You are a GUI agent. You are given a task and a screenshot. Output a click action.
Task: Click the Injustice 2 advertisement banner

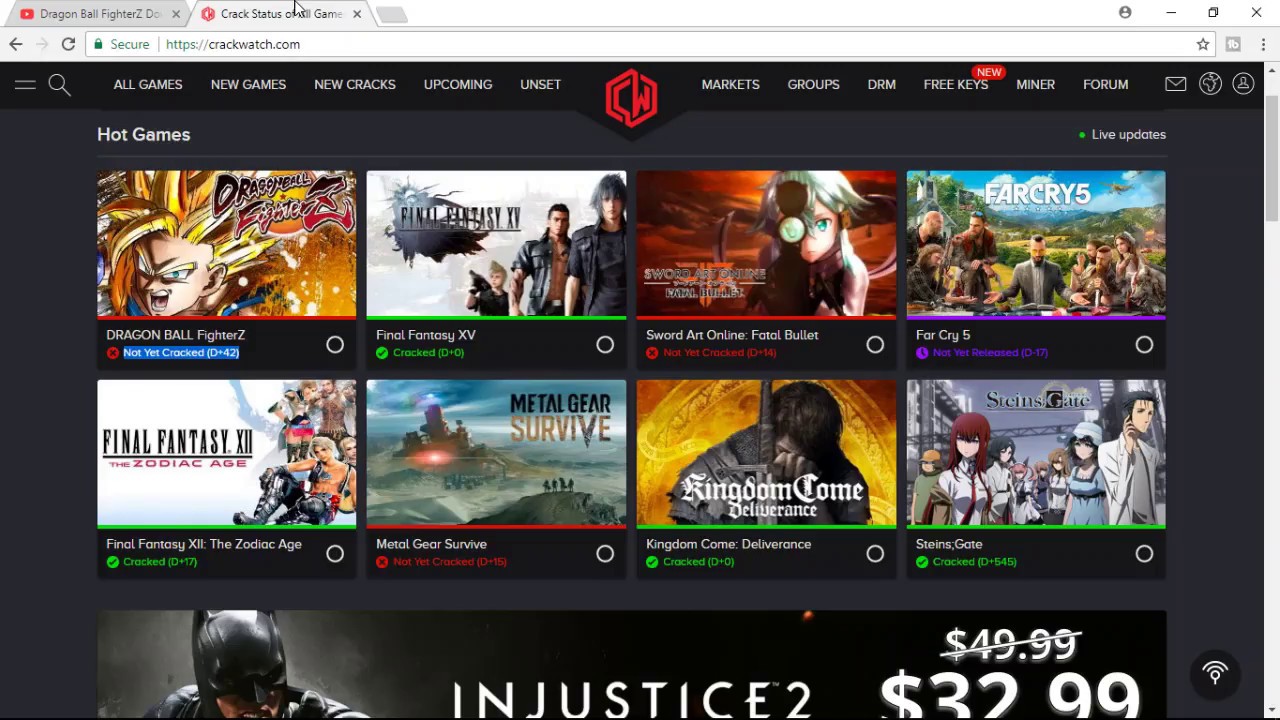[x=631, y=665]
